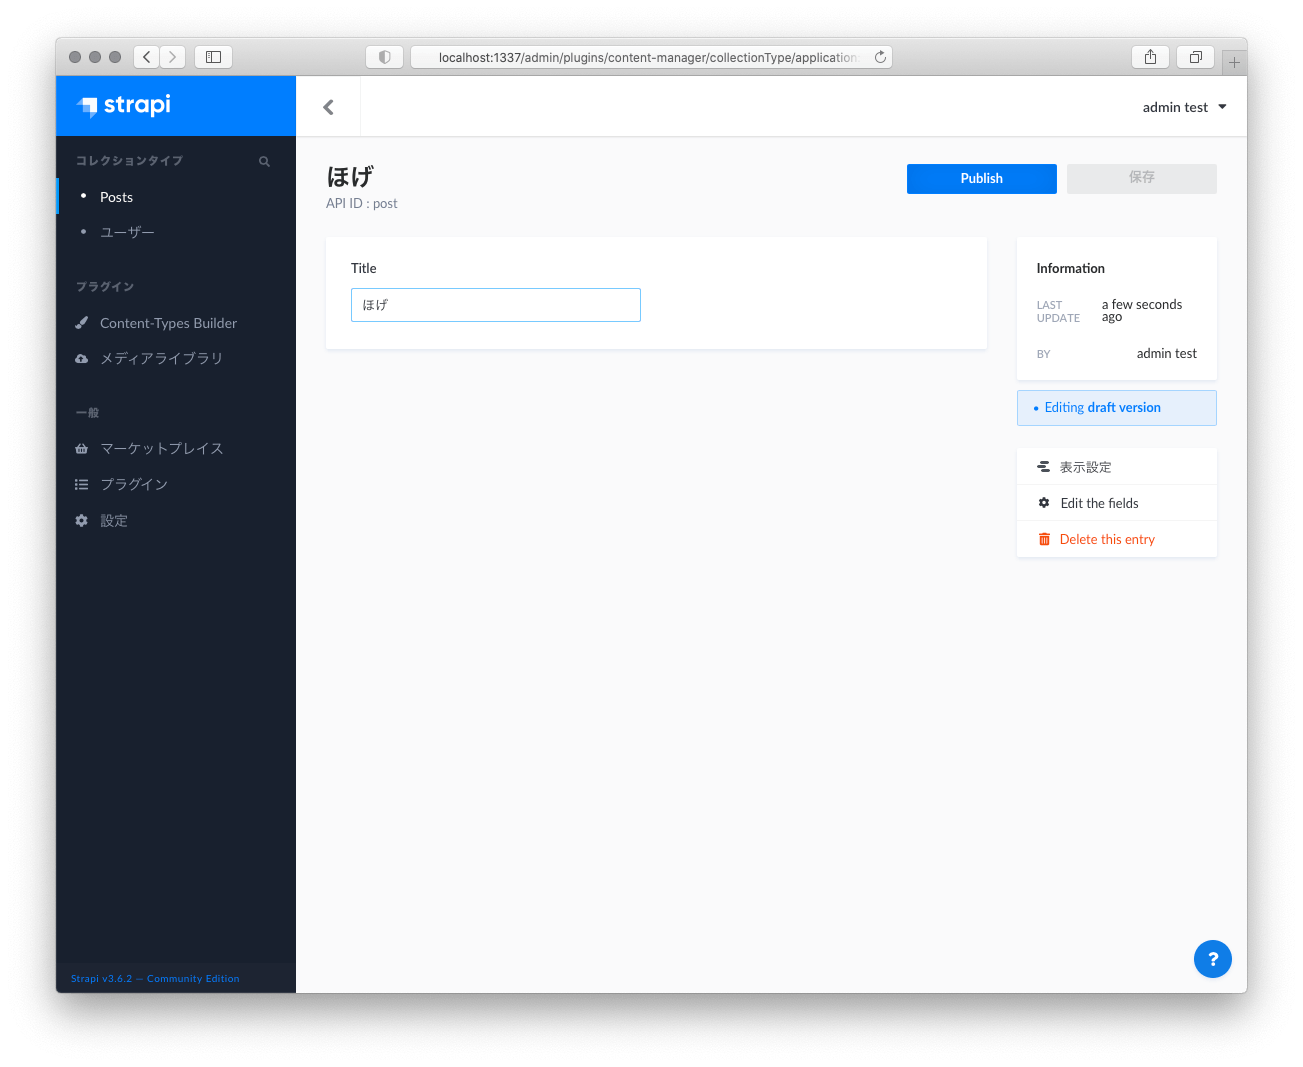Toggle the Safari sidebar
Image resolution: width=1303 pixels, height=1067 pixels.
tap(213, 57)
